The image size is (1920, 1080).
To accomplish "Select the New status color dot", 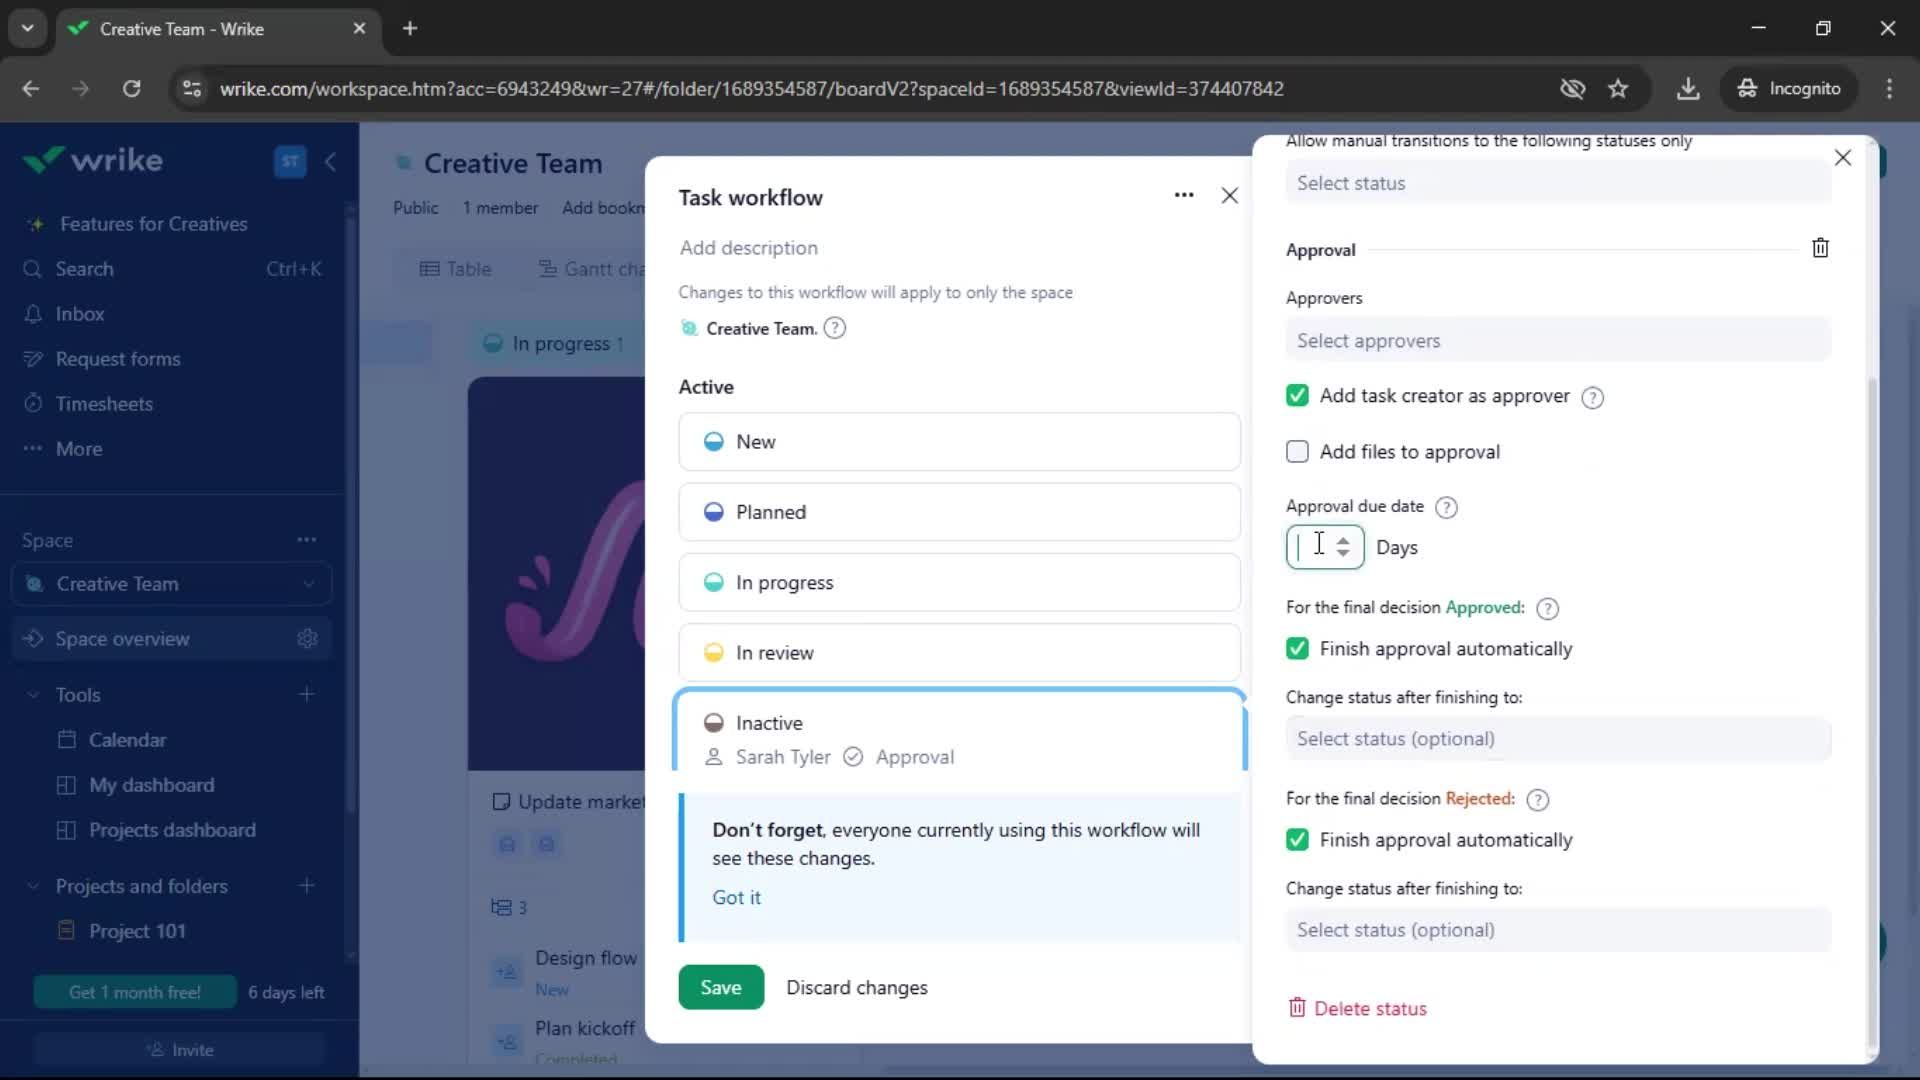I will tap(713, 442).
